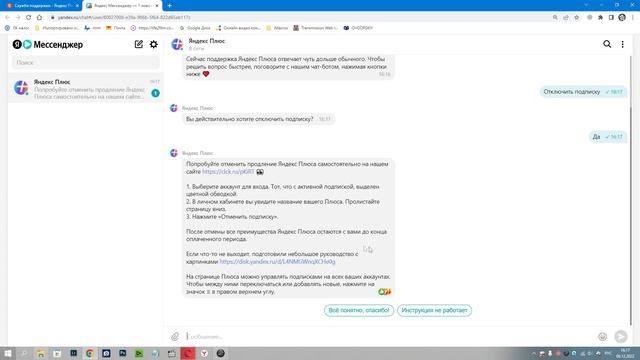640x360 pixels.
Task: Send the message with the arrow button
Action: coord(621,336)
